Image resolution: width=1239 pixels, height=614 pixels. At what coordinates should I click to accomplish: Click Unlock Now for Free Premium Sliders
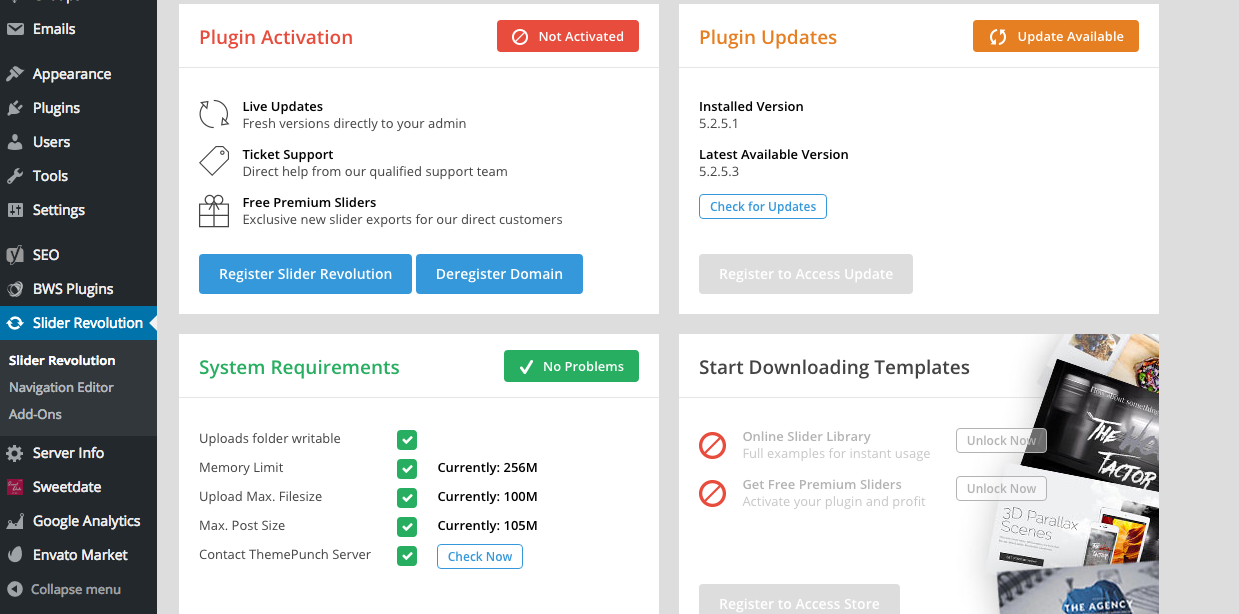click(x=1001, y=489)
